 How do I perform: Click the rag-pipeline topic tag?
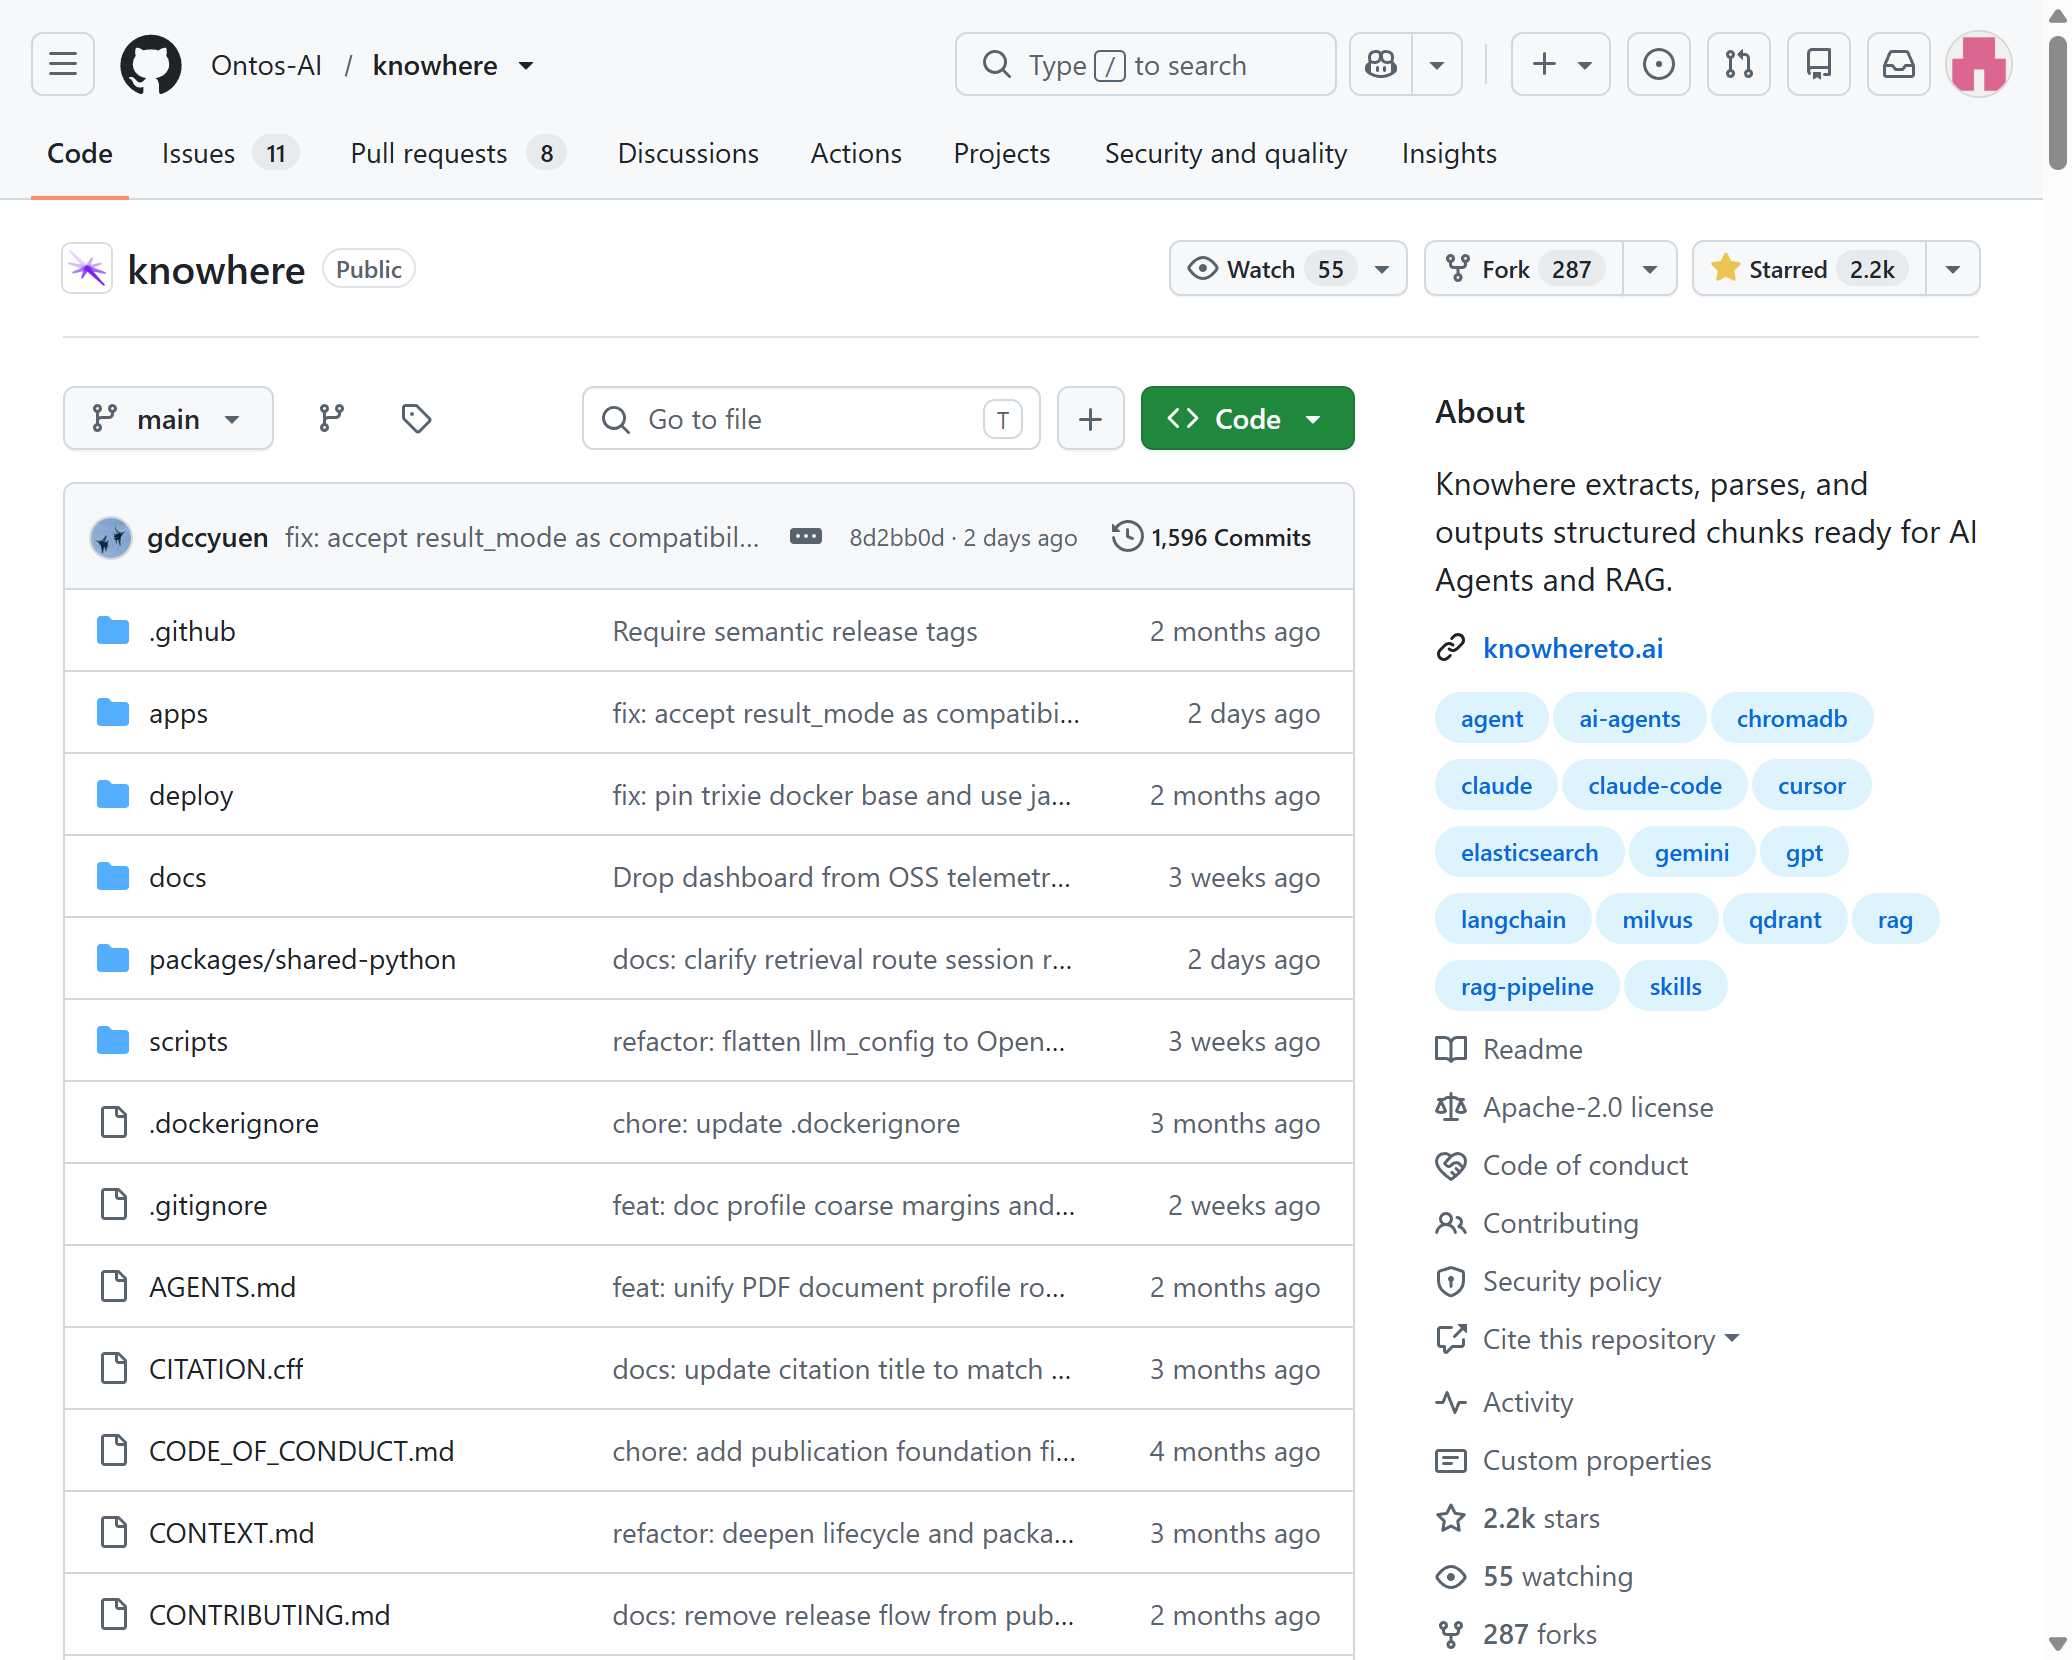pos(1527,986)
